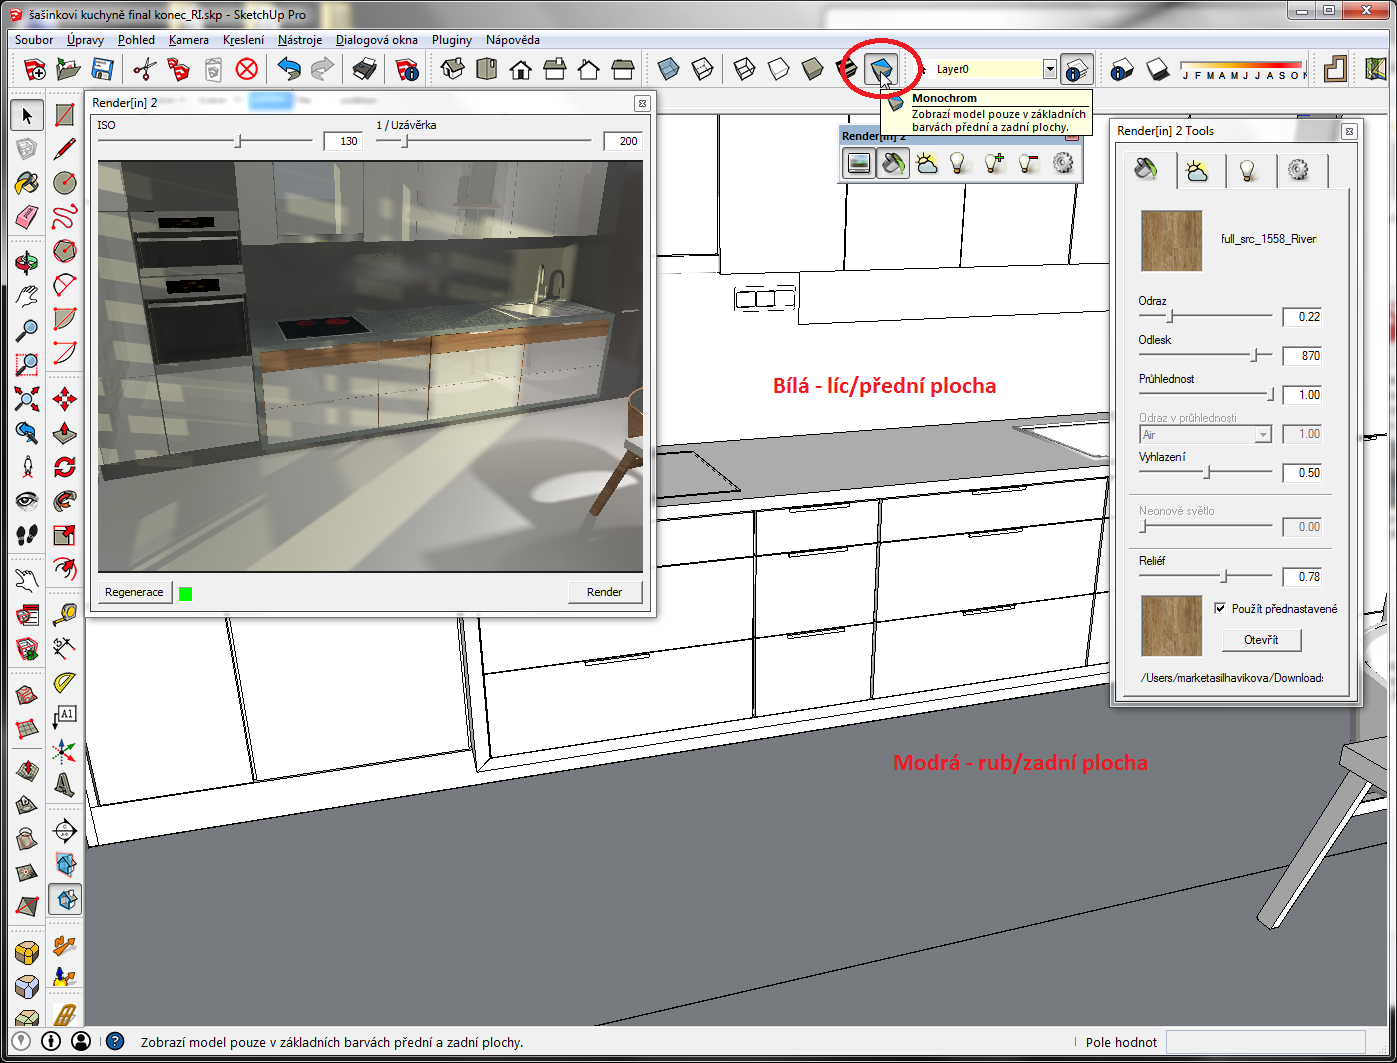Toggle the Monochrom face style button
This screenshot has height=1063, width=1397.
[880, 69]
